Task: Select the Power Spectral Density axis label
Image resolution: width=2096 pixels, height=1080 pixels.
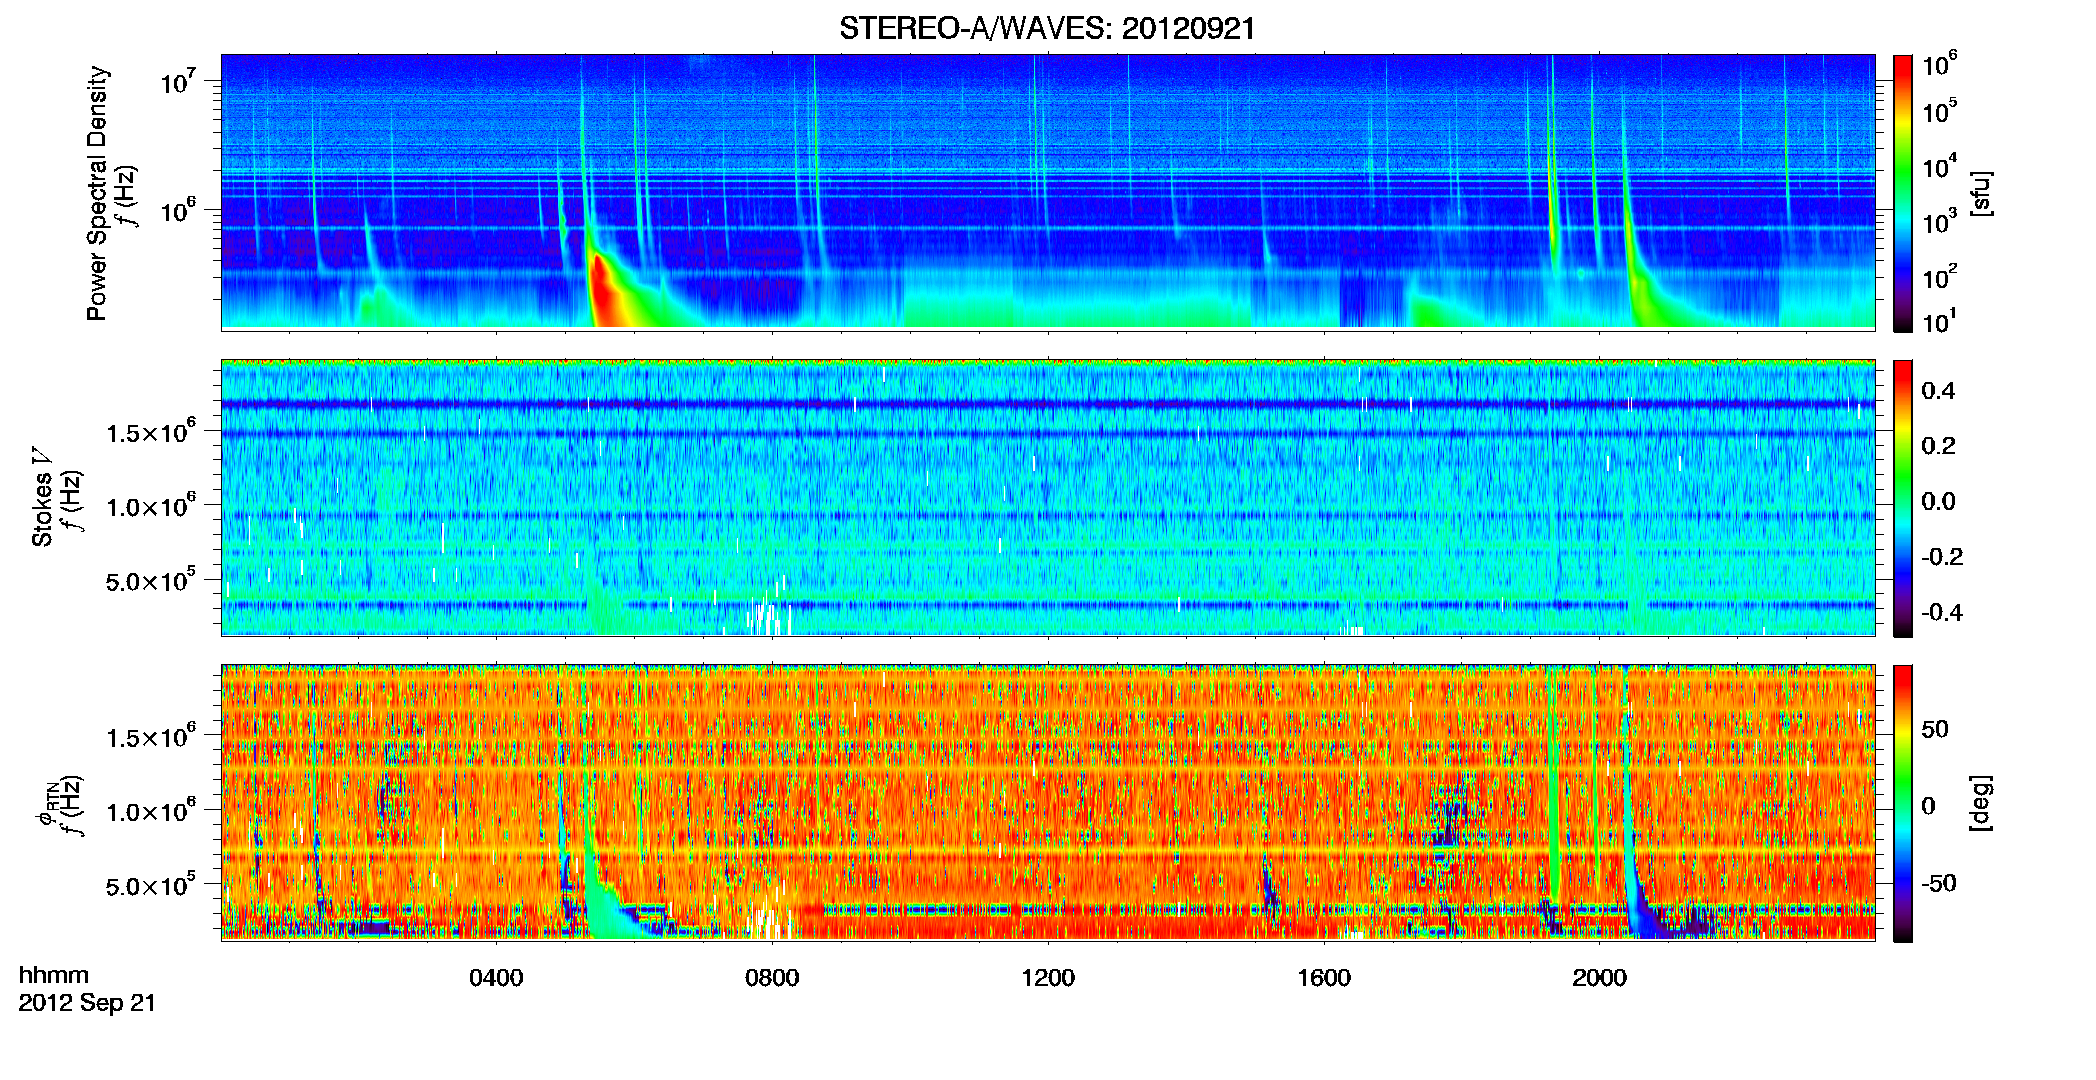Action: pyautogui.click(x=97, y=193)
